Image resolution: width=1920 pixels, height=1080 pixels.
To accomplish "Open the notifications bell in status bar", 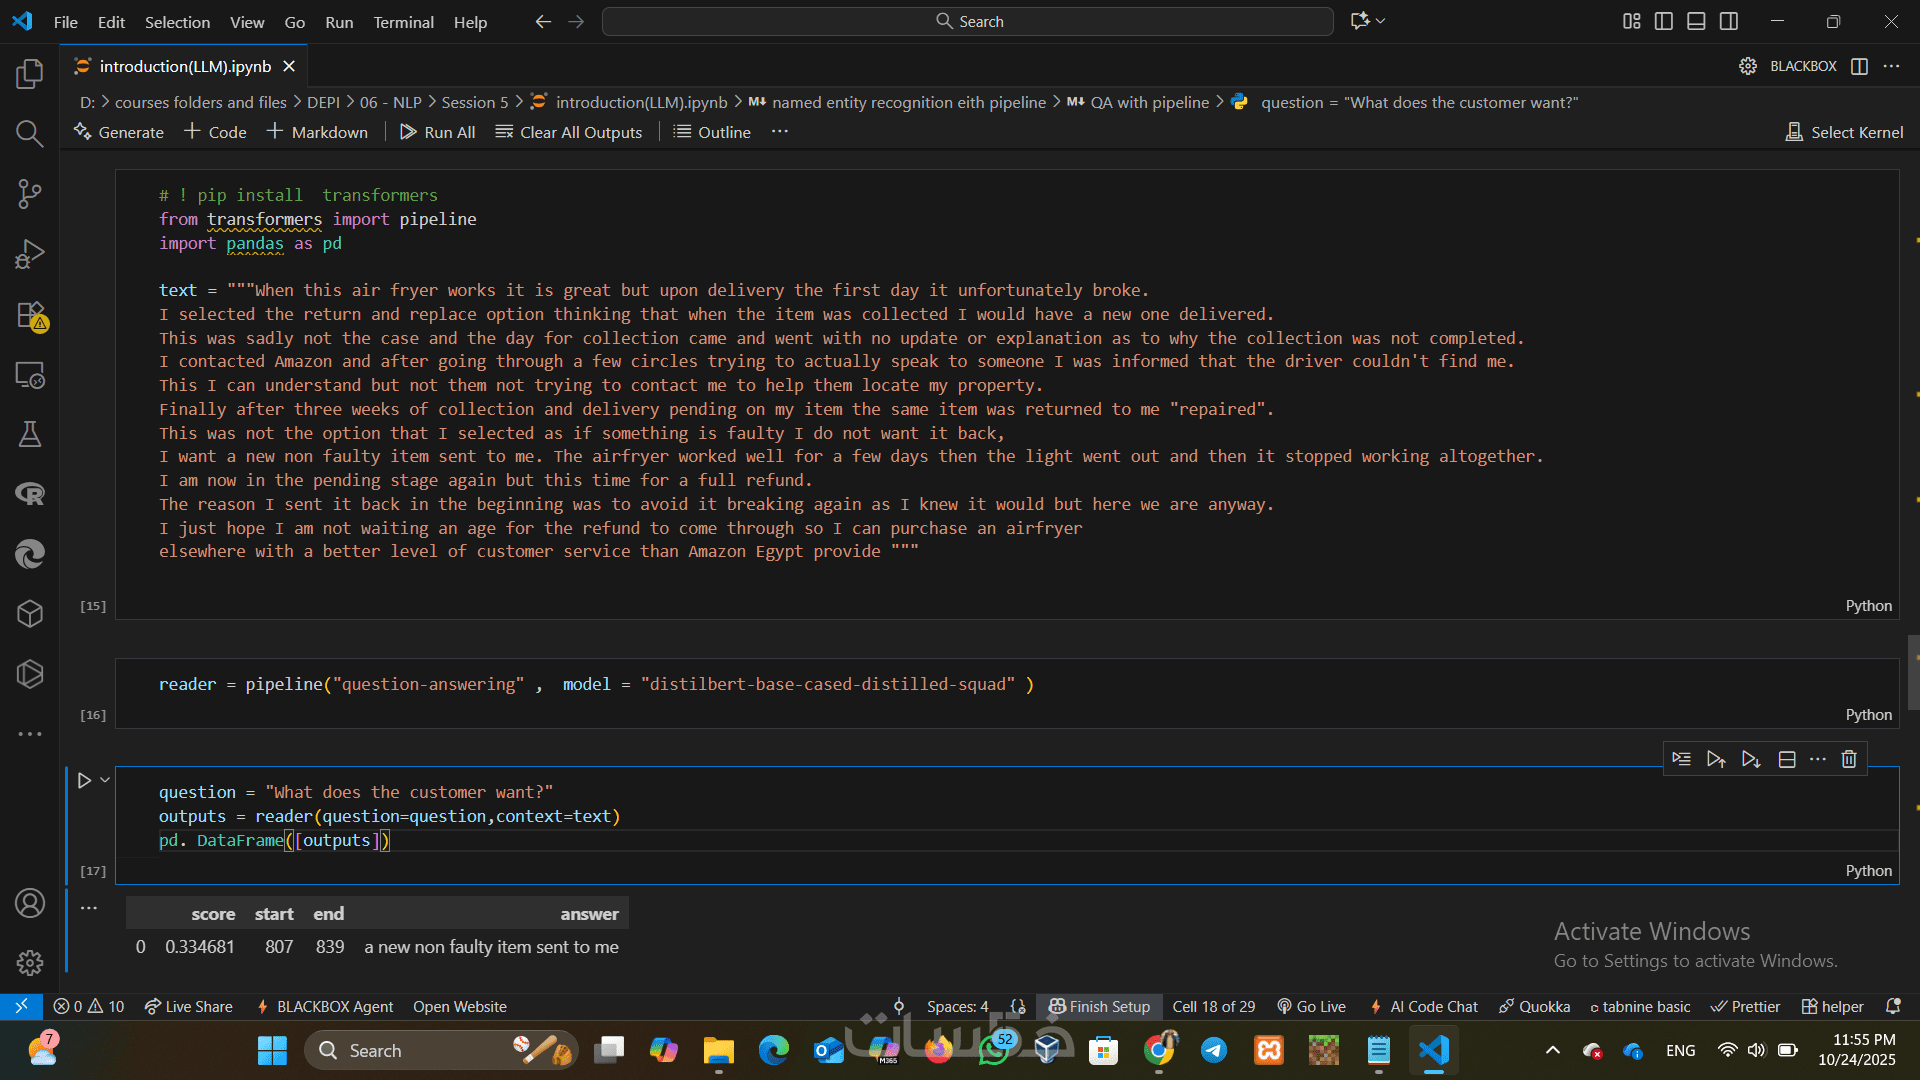I will (1892, 1006).
